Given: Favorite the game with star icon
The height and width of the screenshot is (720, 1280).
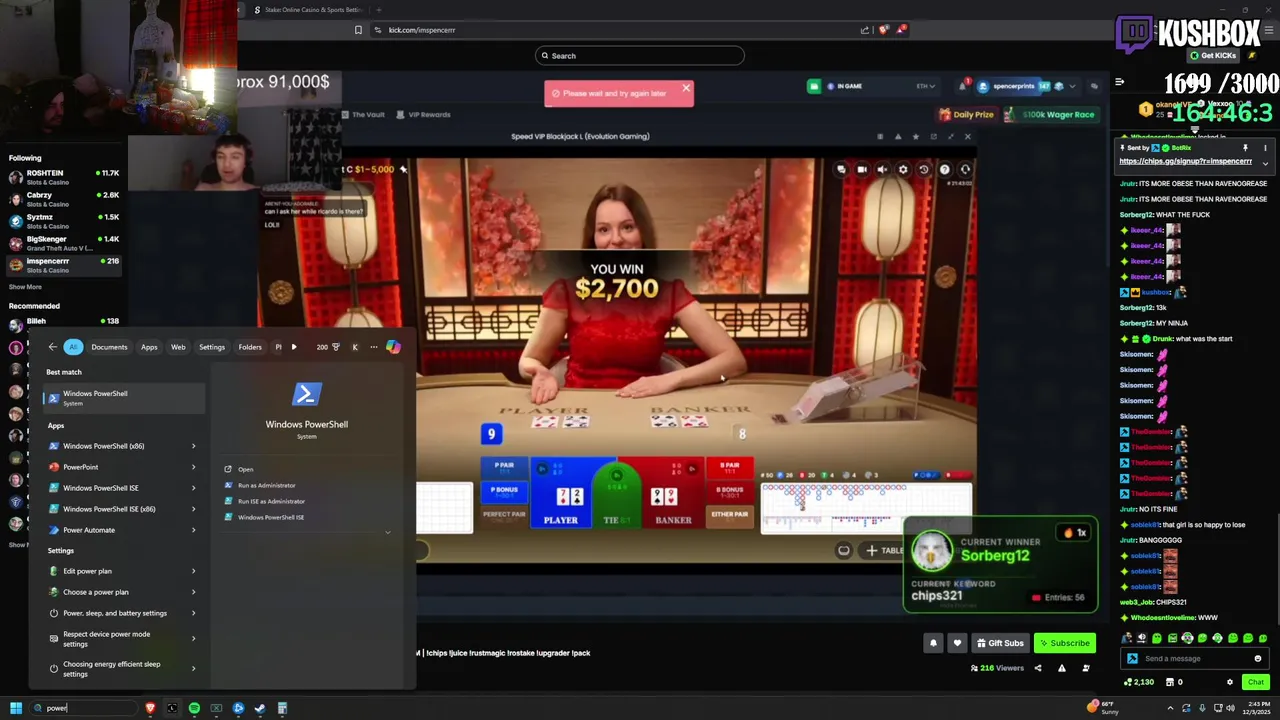Looking at the screenshot, I should pyautogui.click(x=915, y=136).
